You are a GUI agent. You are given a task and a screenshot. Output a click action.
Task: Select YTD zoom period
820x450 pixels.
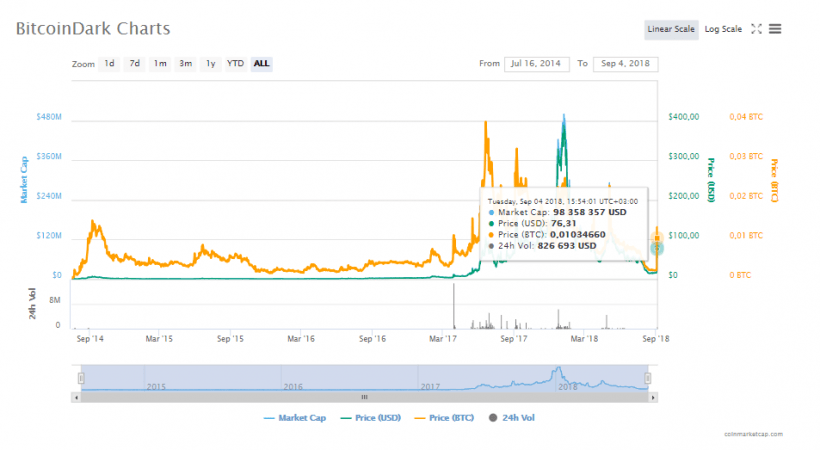[x=235, y=64]
